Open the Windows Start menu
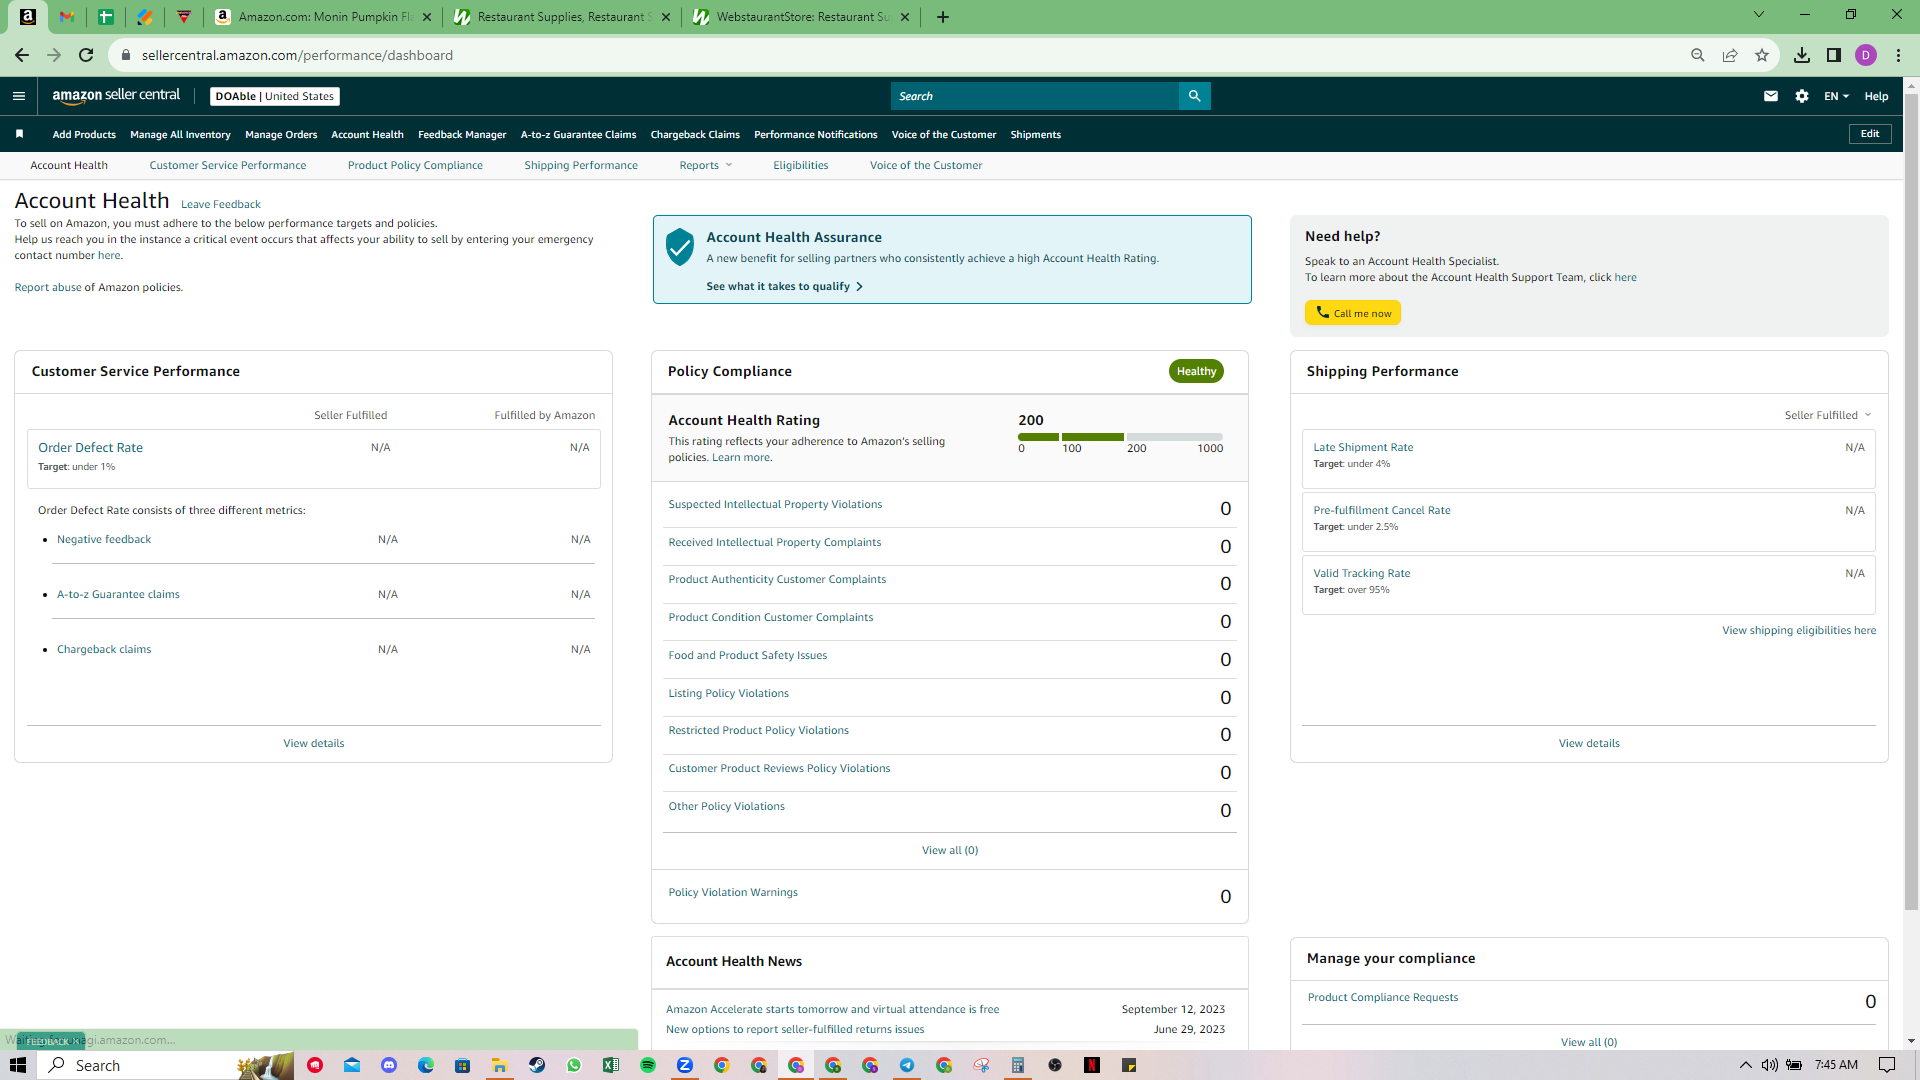Viewport: 1920px width, 1080px height. 18,1065
